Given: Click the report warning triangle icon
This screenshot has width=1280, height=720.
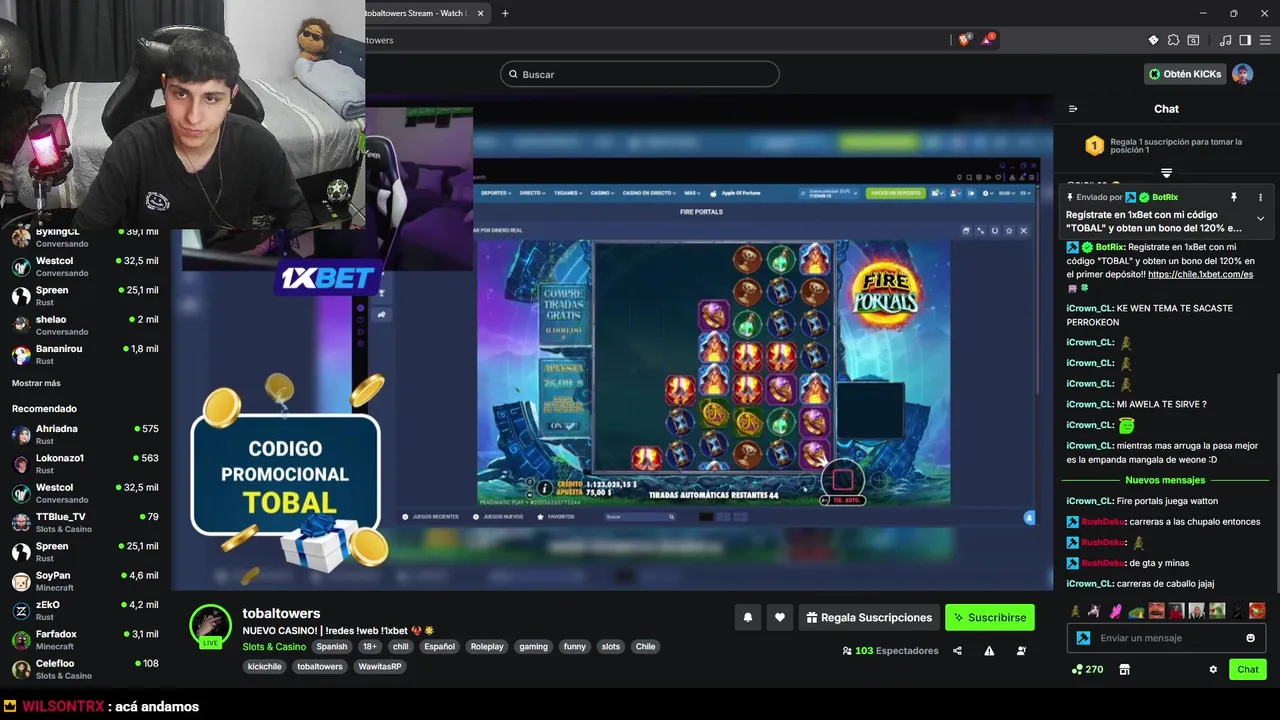Looking at the screenshot, I should pos(989,651).
